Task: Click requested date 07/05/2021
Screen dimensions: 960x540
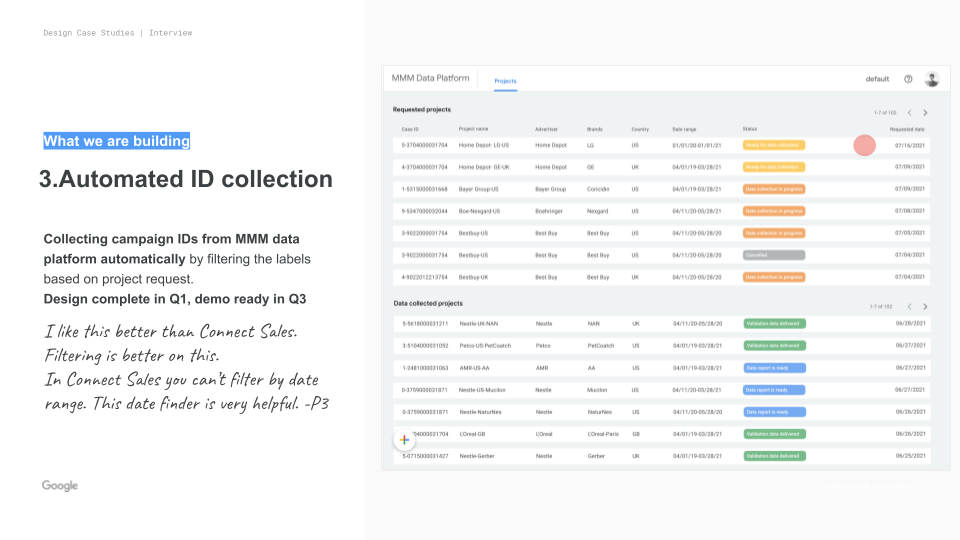Action: pyautogui.click(x=910, y=233)
